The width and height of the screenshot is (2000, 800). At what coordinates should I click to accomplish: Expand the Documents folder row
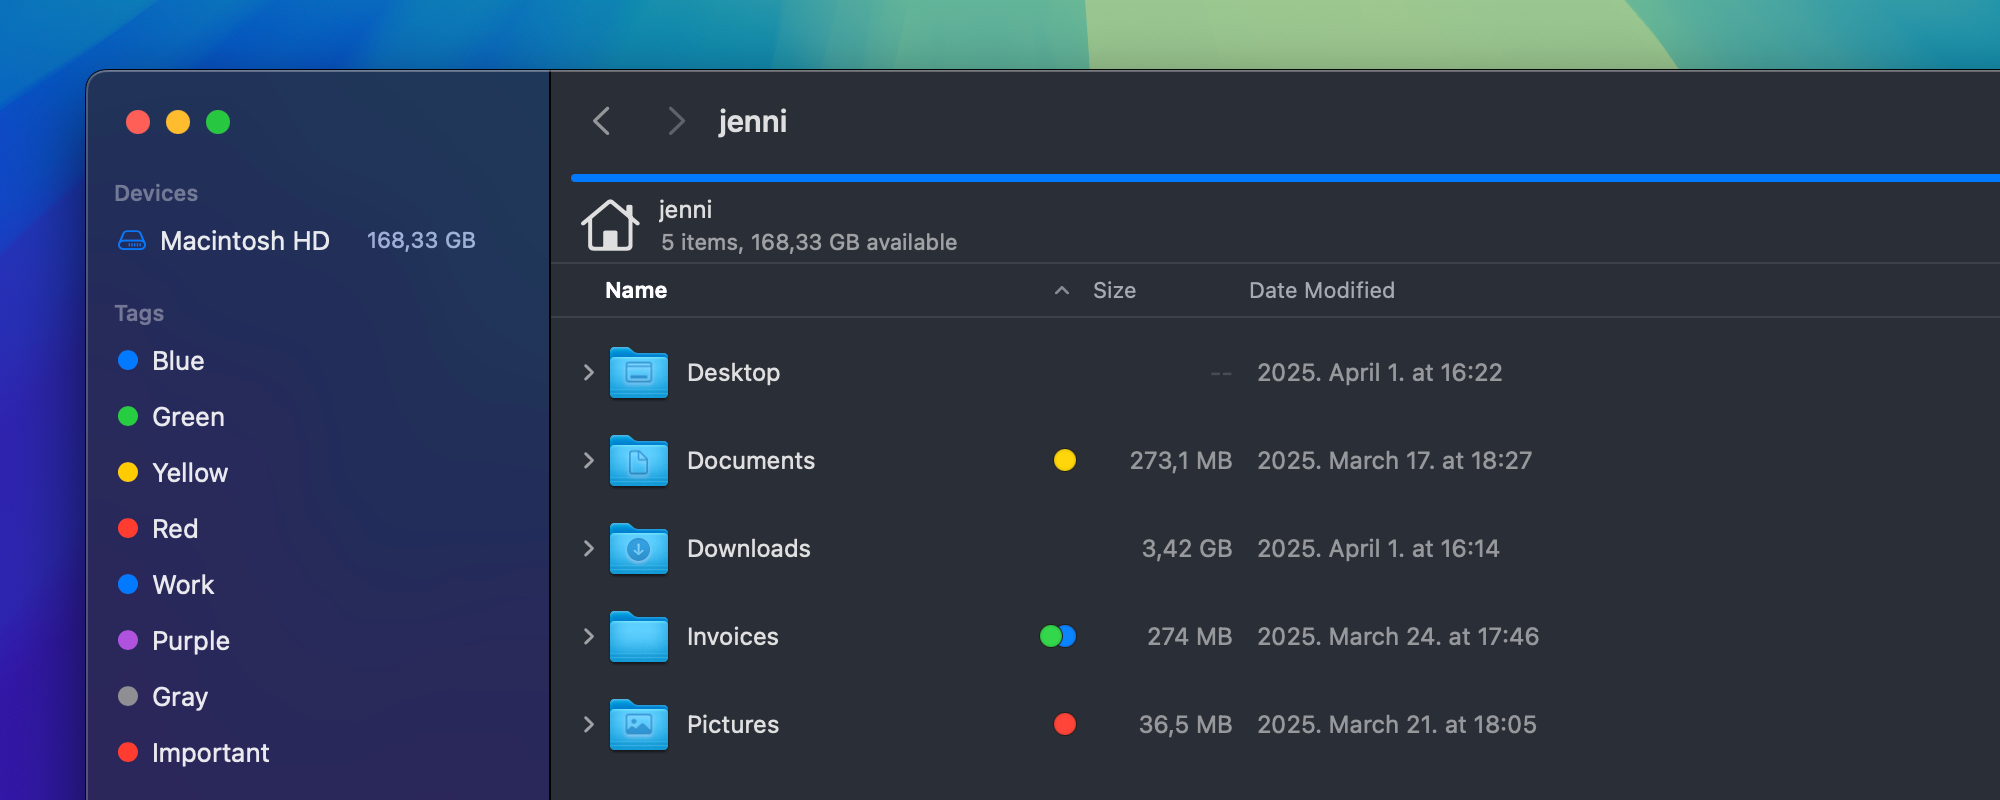click(x=588, y=460)
